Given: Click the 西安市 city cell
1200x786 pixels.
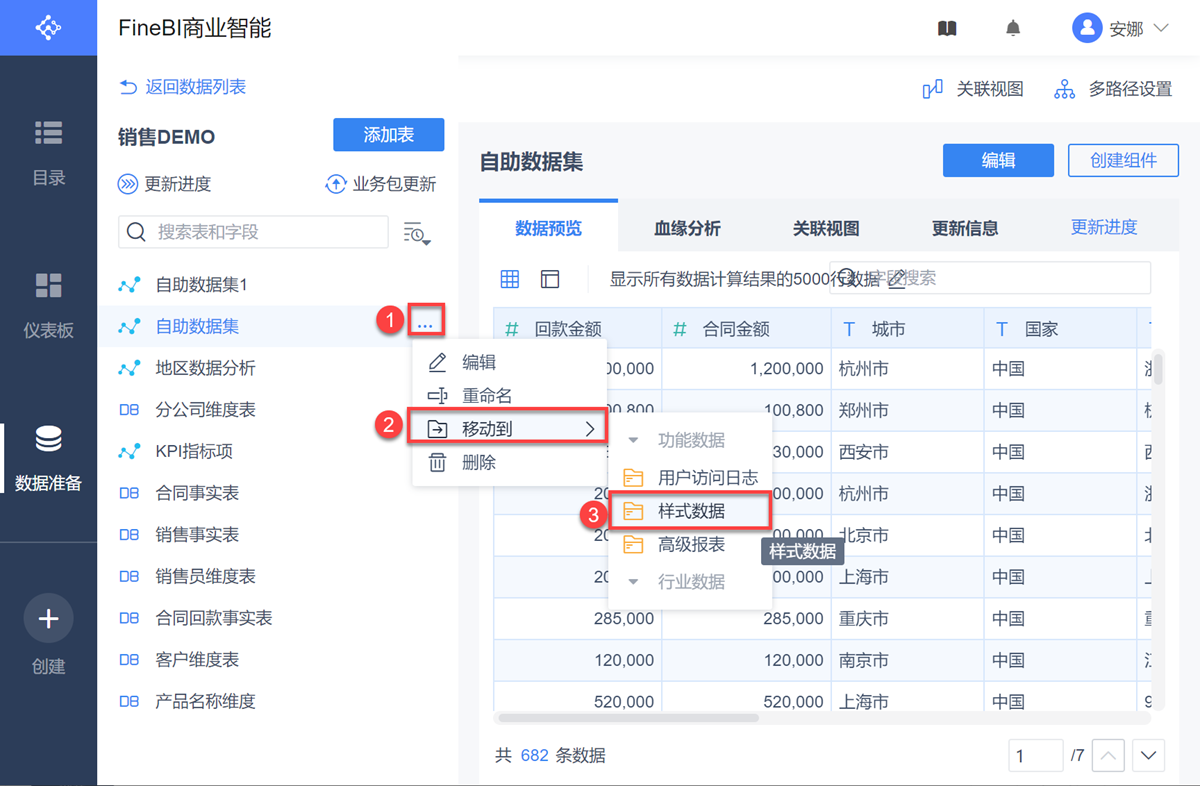Looking at the screenshot, I should click(x=908, y=452).
